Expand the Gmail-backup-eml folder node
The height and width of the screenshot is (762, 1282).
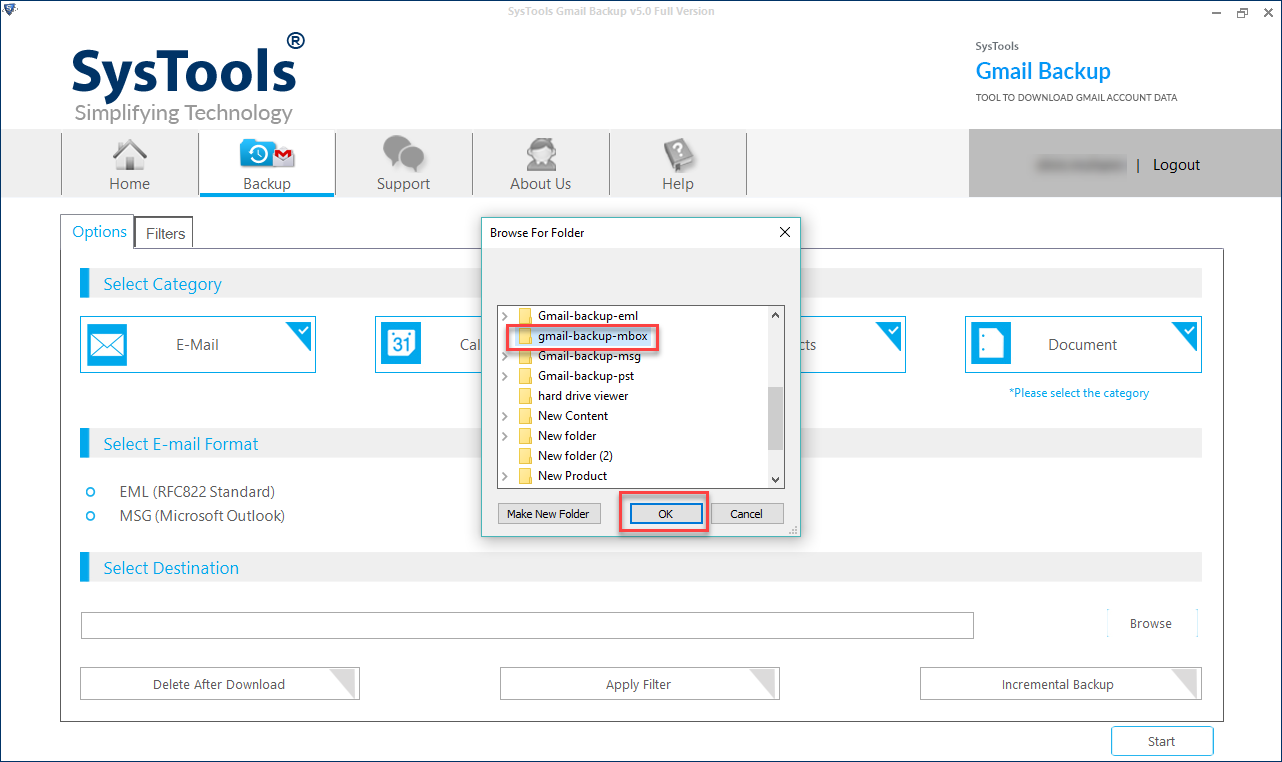505,316
